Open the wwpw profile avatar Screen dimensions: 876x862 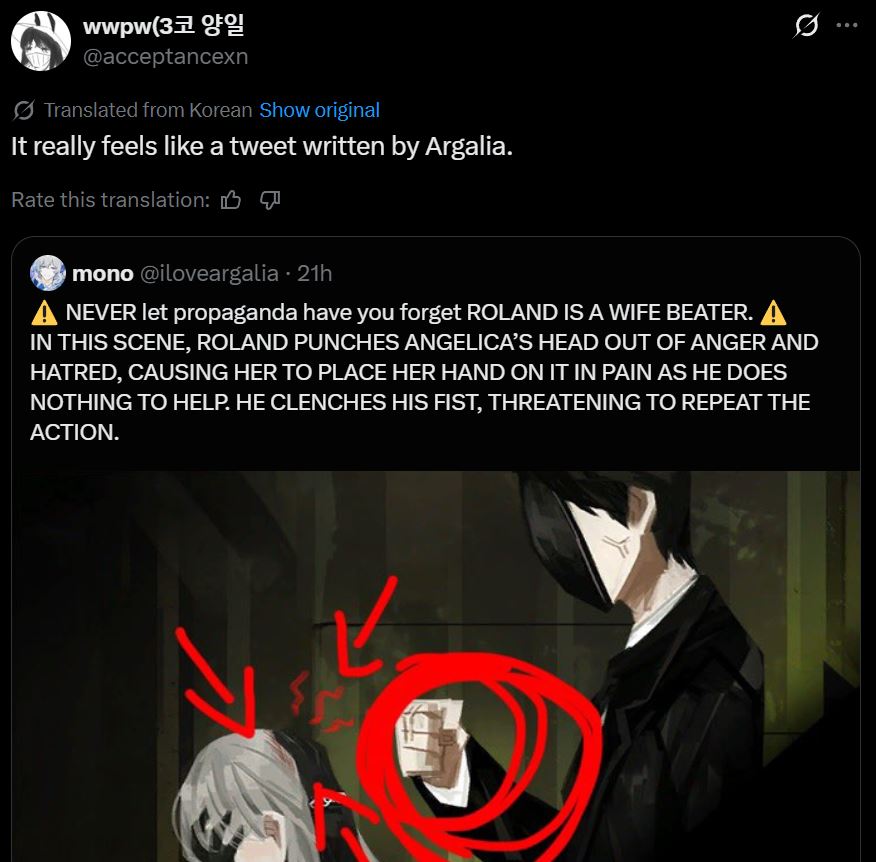[41, 41]
